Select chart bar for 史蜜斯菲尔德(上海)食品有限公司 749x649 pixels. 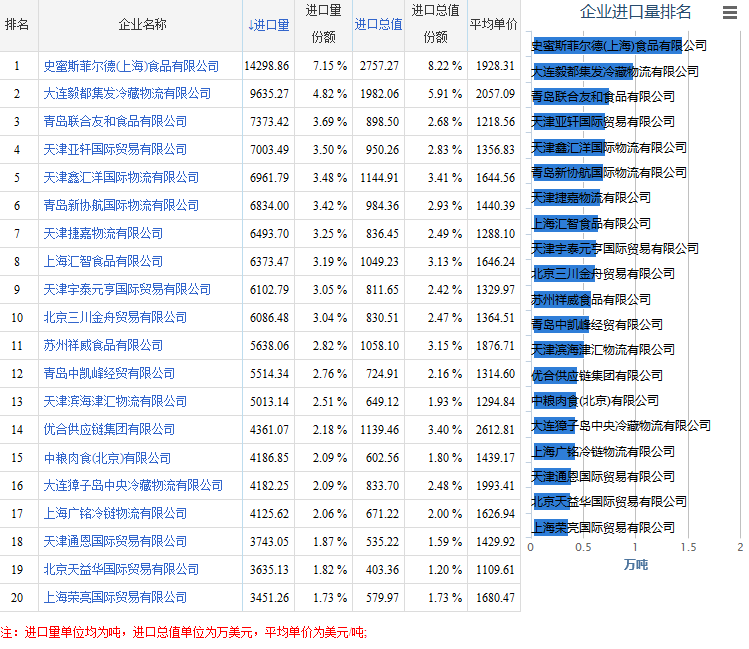[x=607, y=45]
